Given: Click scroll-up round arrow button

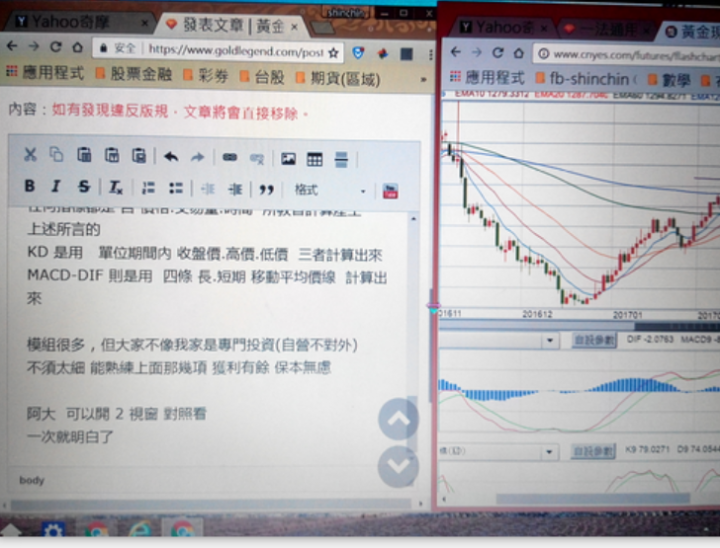Looking at the screenshot, I should click(398, 418).
